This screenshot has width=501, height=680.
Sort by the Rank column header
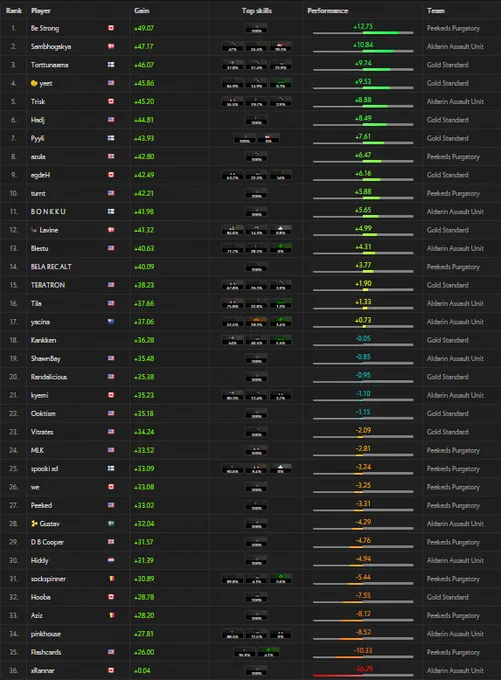14,10
